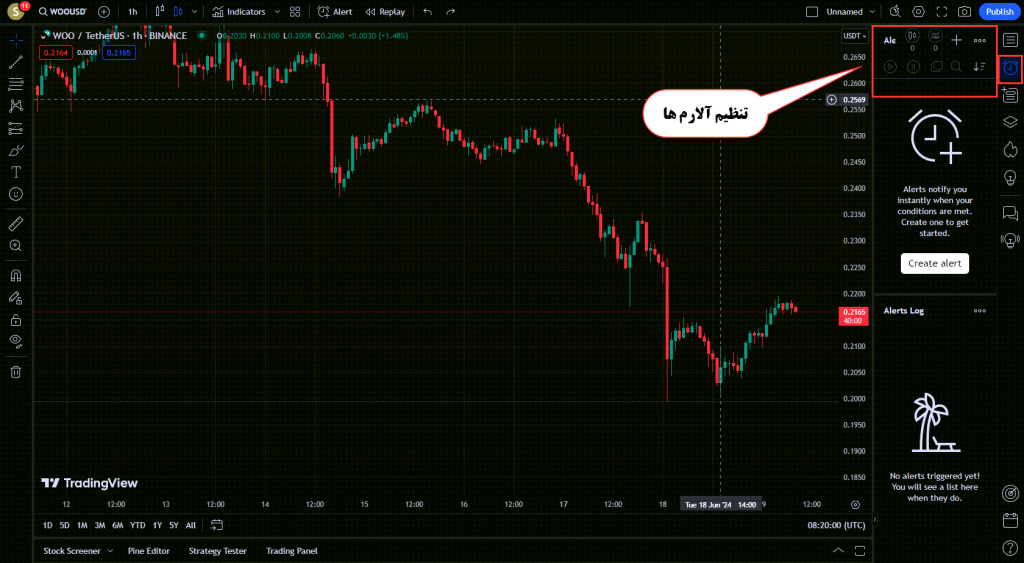Start bar Replay mode

click(385, 12)
